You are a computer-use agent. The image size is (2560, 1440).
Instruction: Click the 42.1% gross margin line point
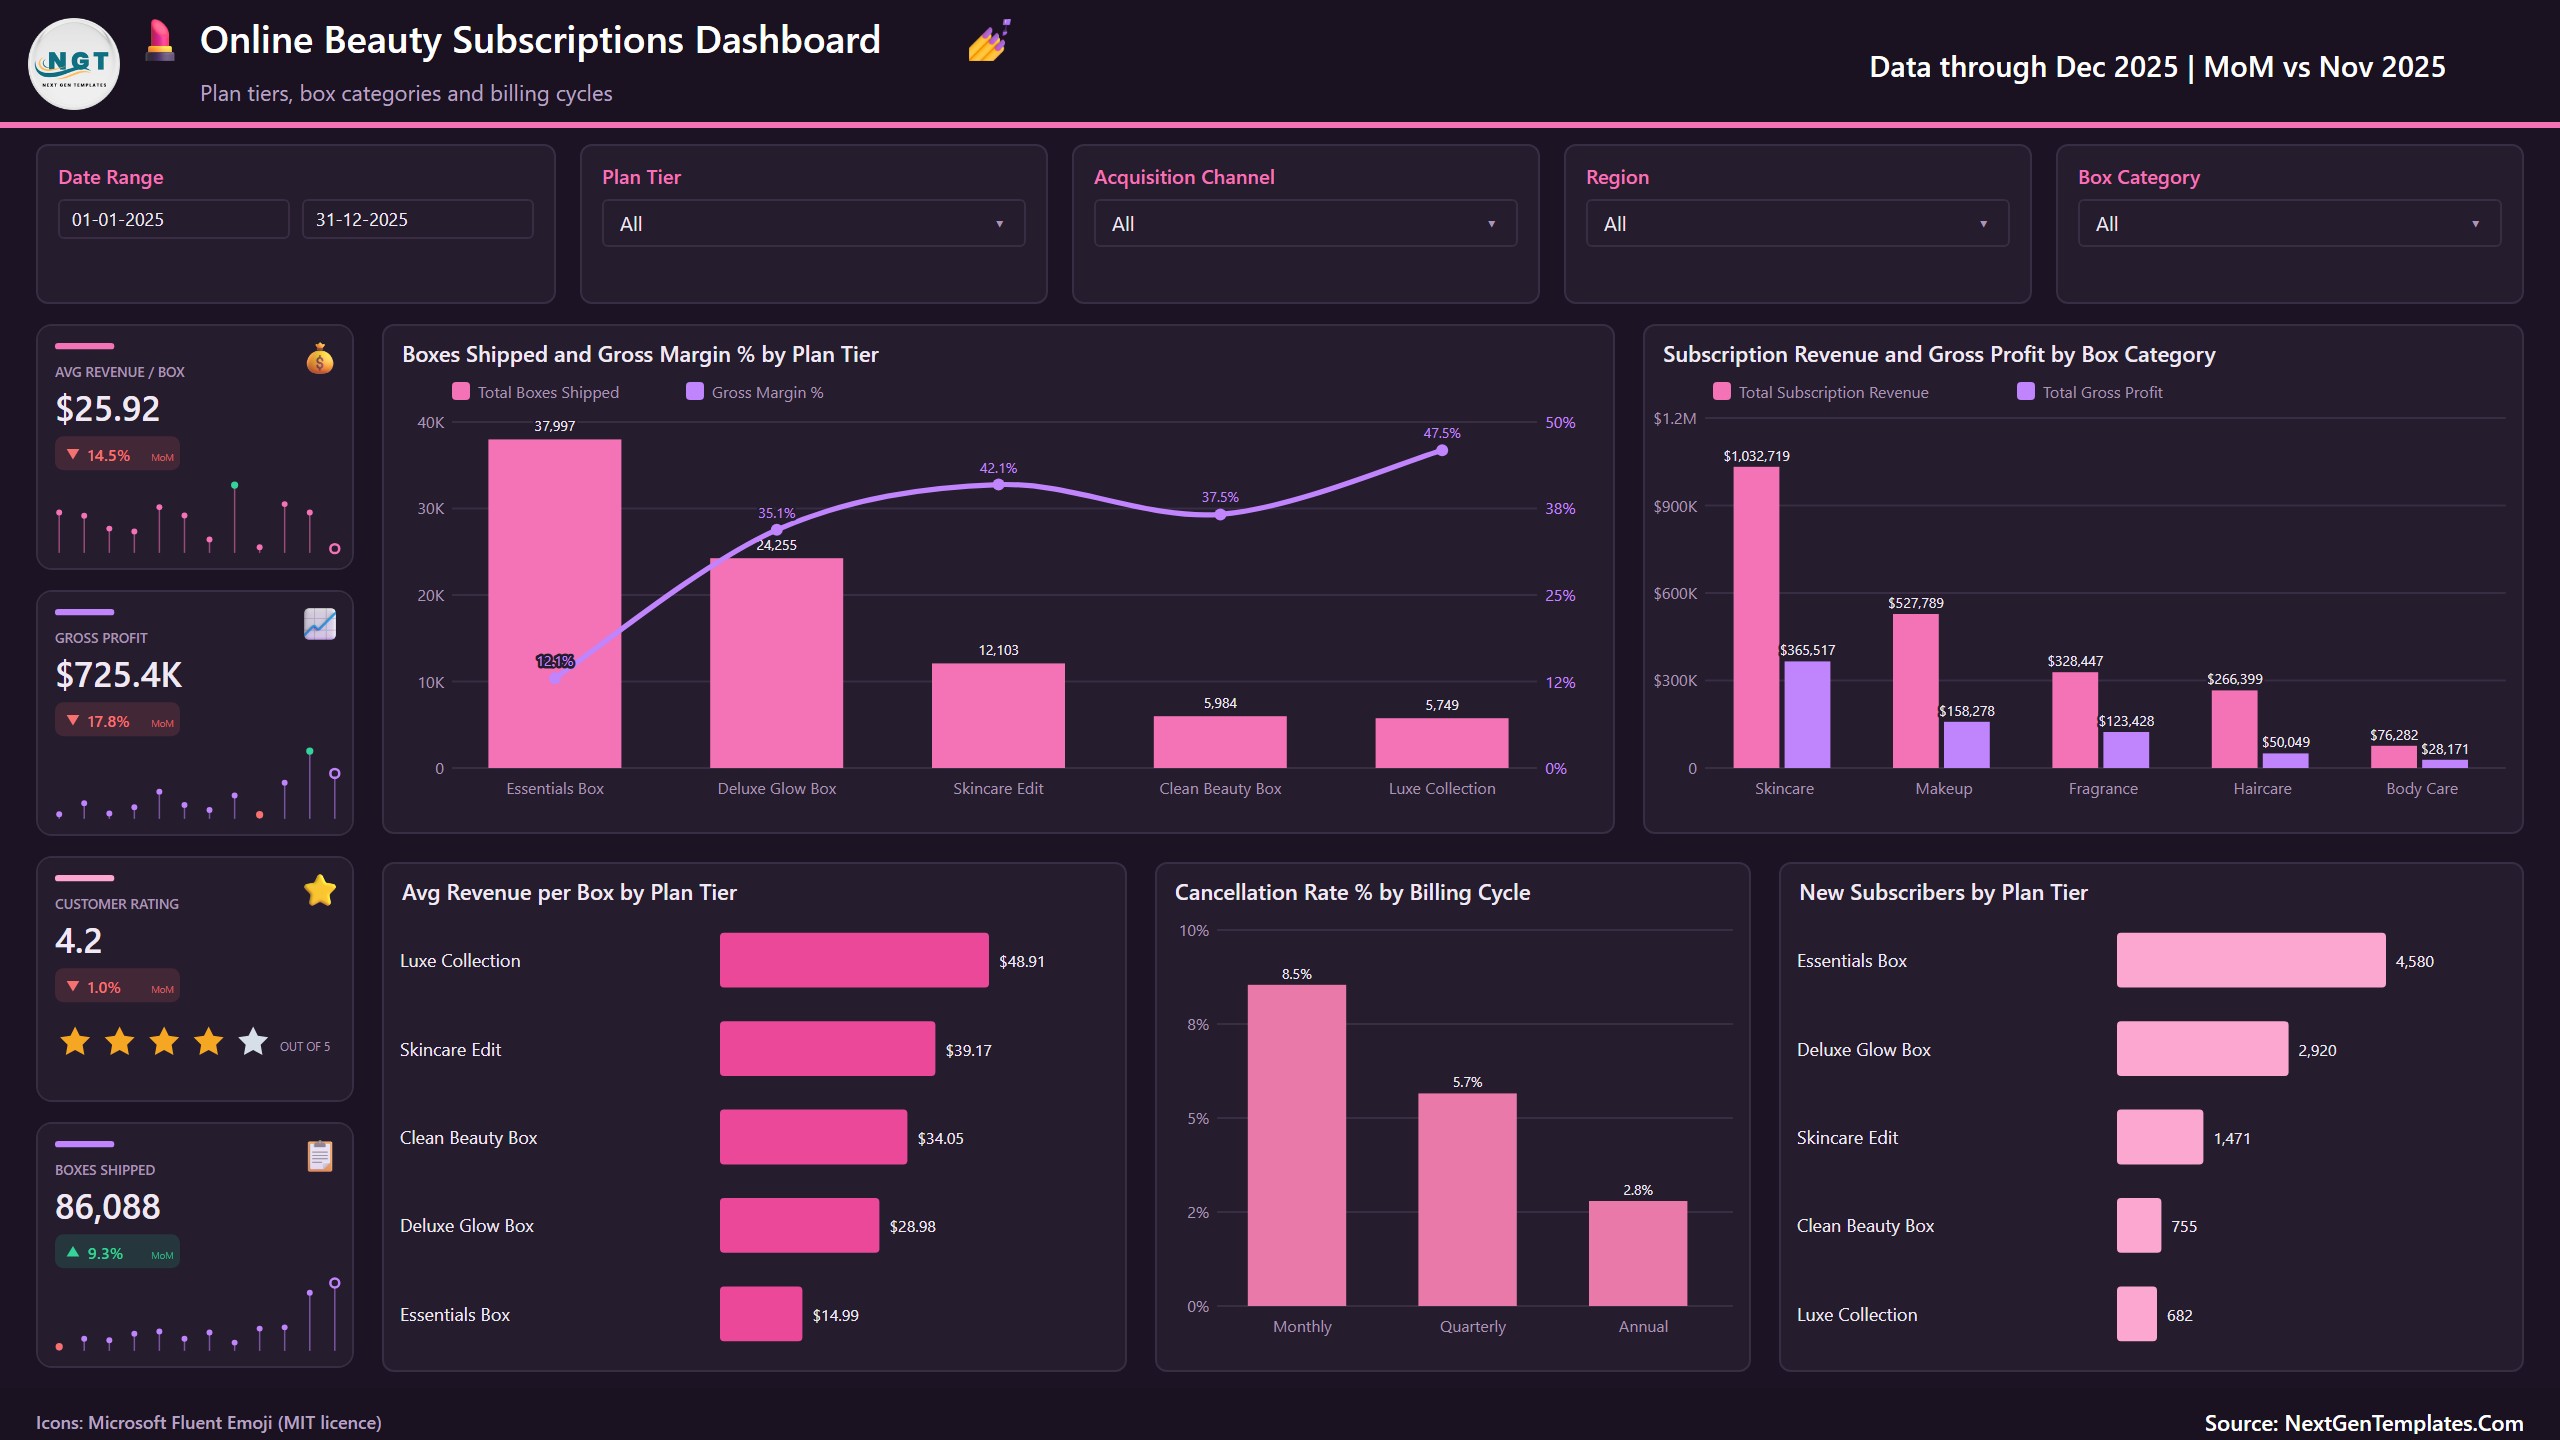998,485
